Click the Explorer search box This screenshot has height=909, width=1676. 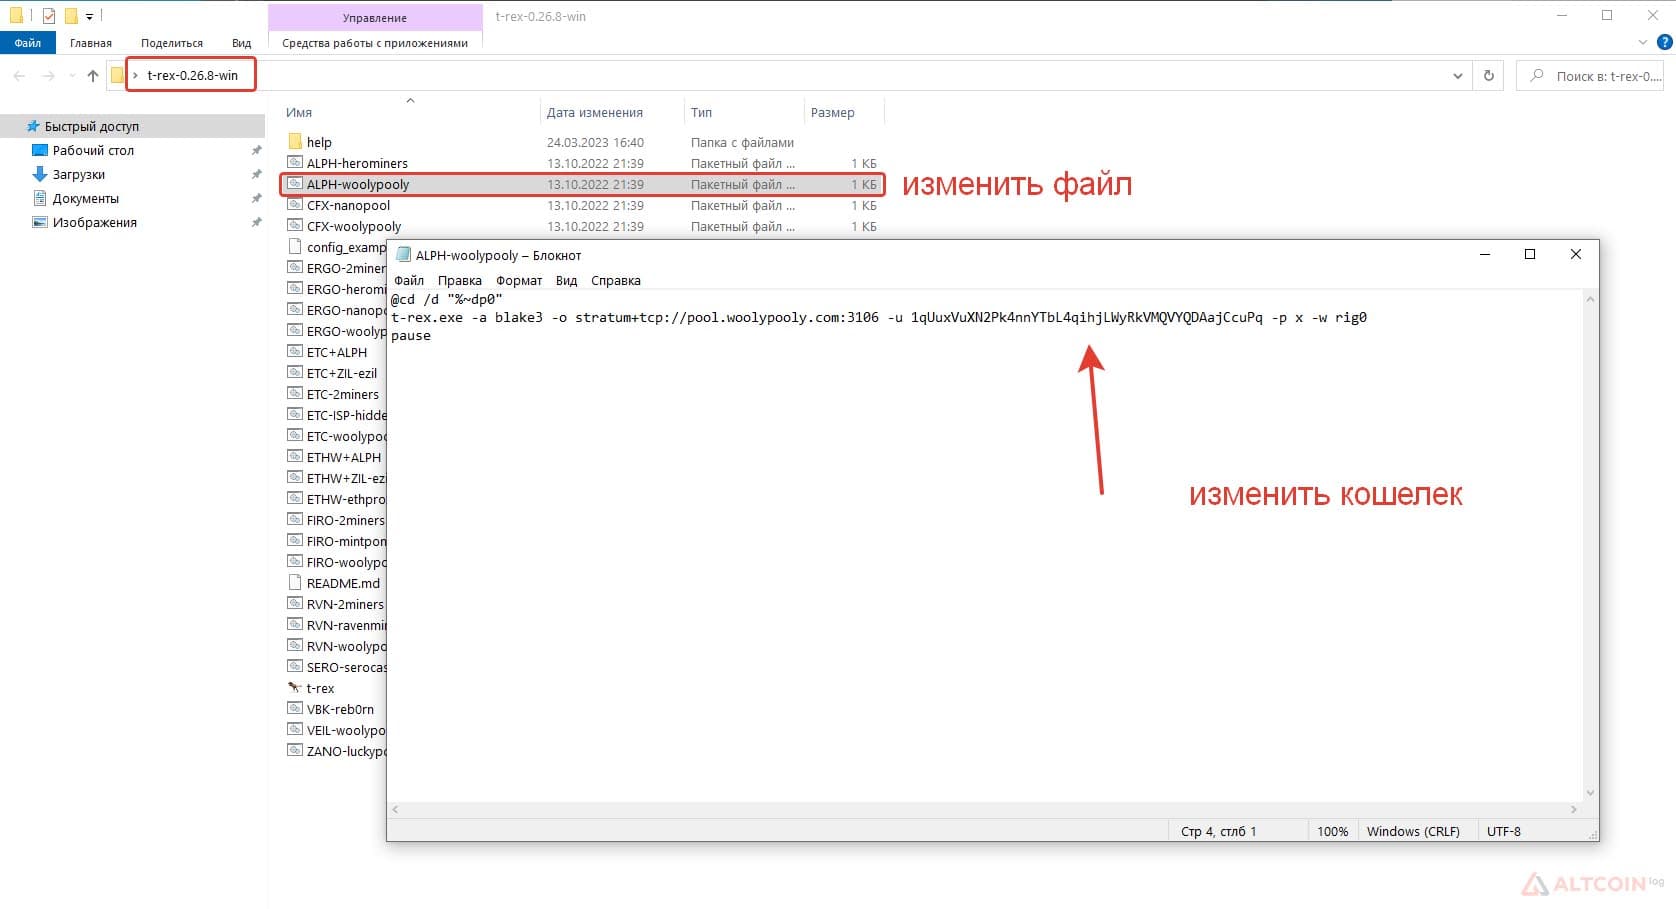1590,76
